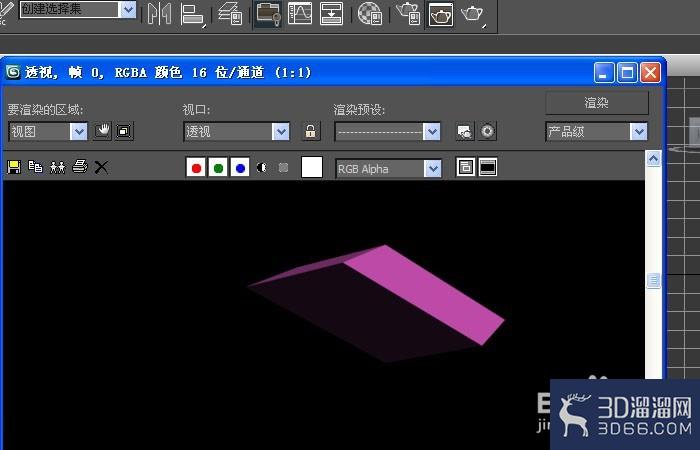Toggle the alpha channel display

coord(262,167)
